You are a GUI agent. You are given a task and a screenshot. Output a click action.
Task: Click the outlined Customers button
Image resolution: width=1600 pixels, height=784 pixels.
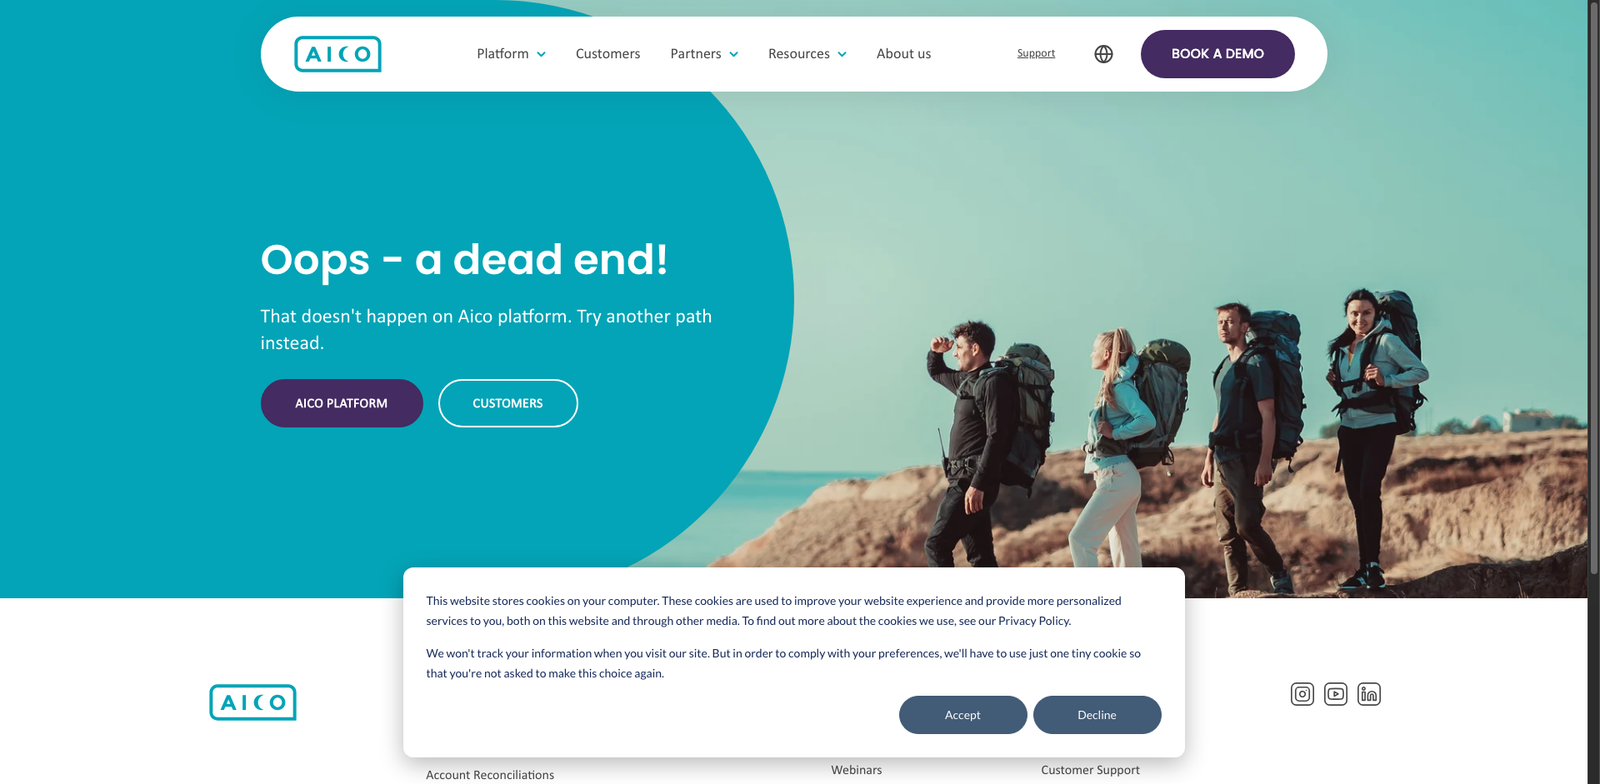[x=508, y=403]
